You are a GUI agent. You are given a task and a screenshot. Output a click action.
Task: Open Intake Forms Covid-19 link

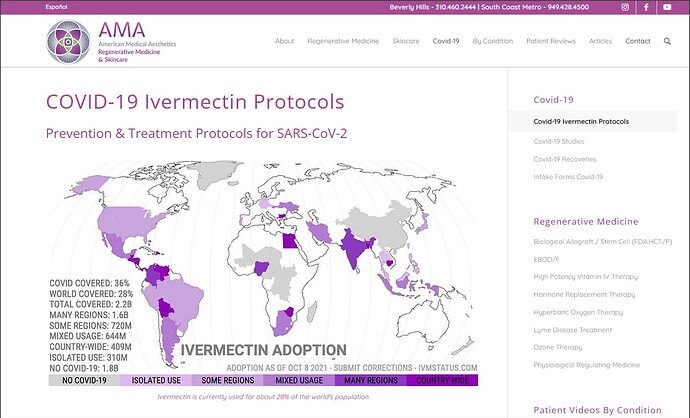[x=568, y=176]
